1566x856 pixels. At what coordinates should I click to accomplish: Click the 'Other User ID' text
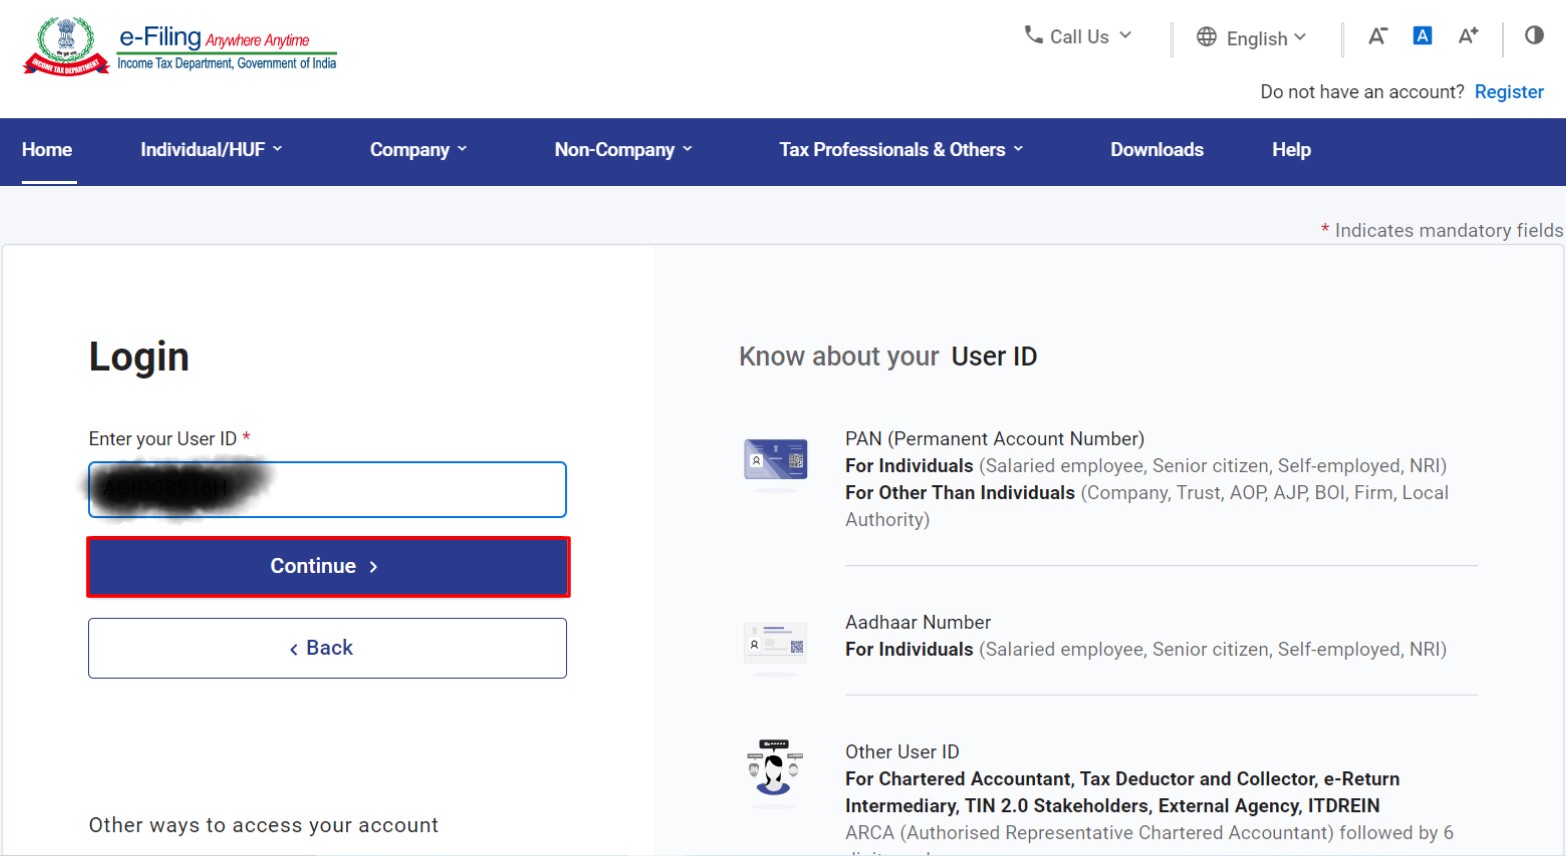click(902, 752)
